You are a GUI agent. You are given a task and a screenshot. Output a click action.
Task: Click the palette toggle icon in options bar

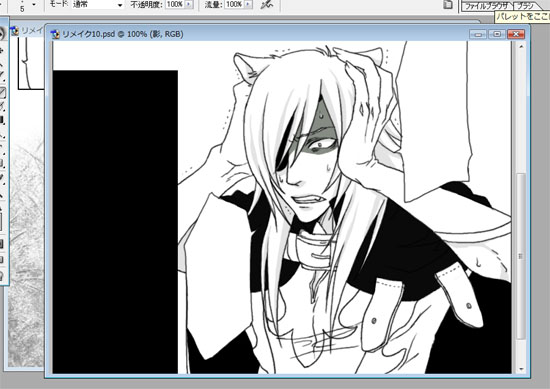click(448, 5)
